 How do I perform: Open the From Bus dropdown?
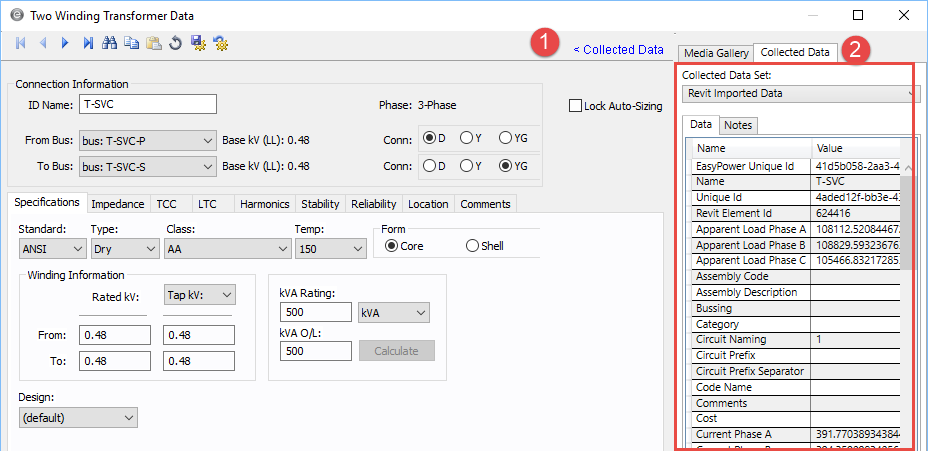pyautogui.click(x=147, y=140)
